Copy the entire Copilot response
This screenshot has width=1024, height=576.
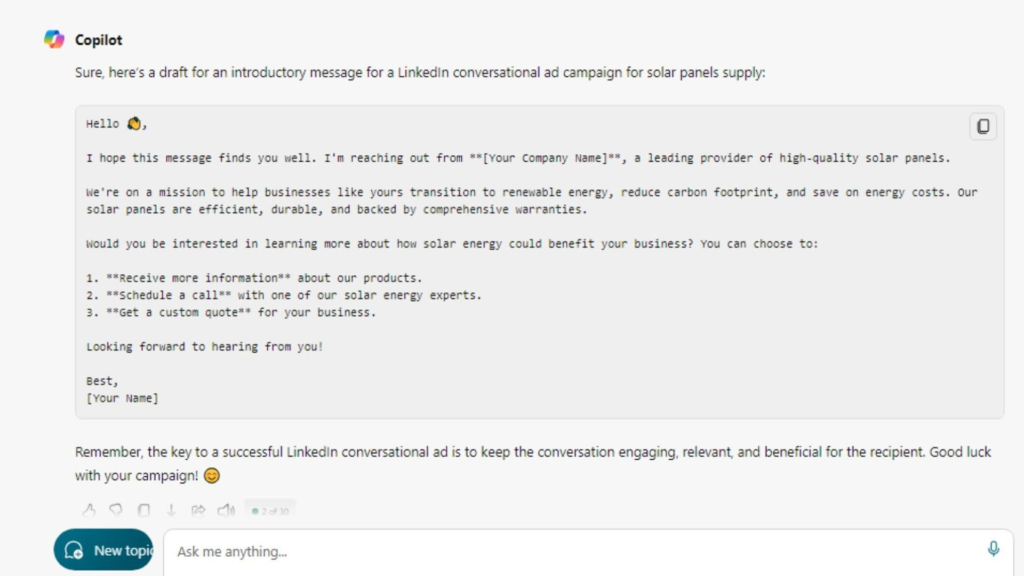(144, 510)
